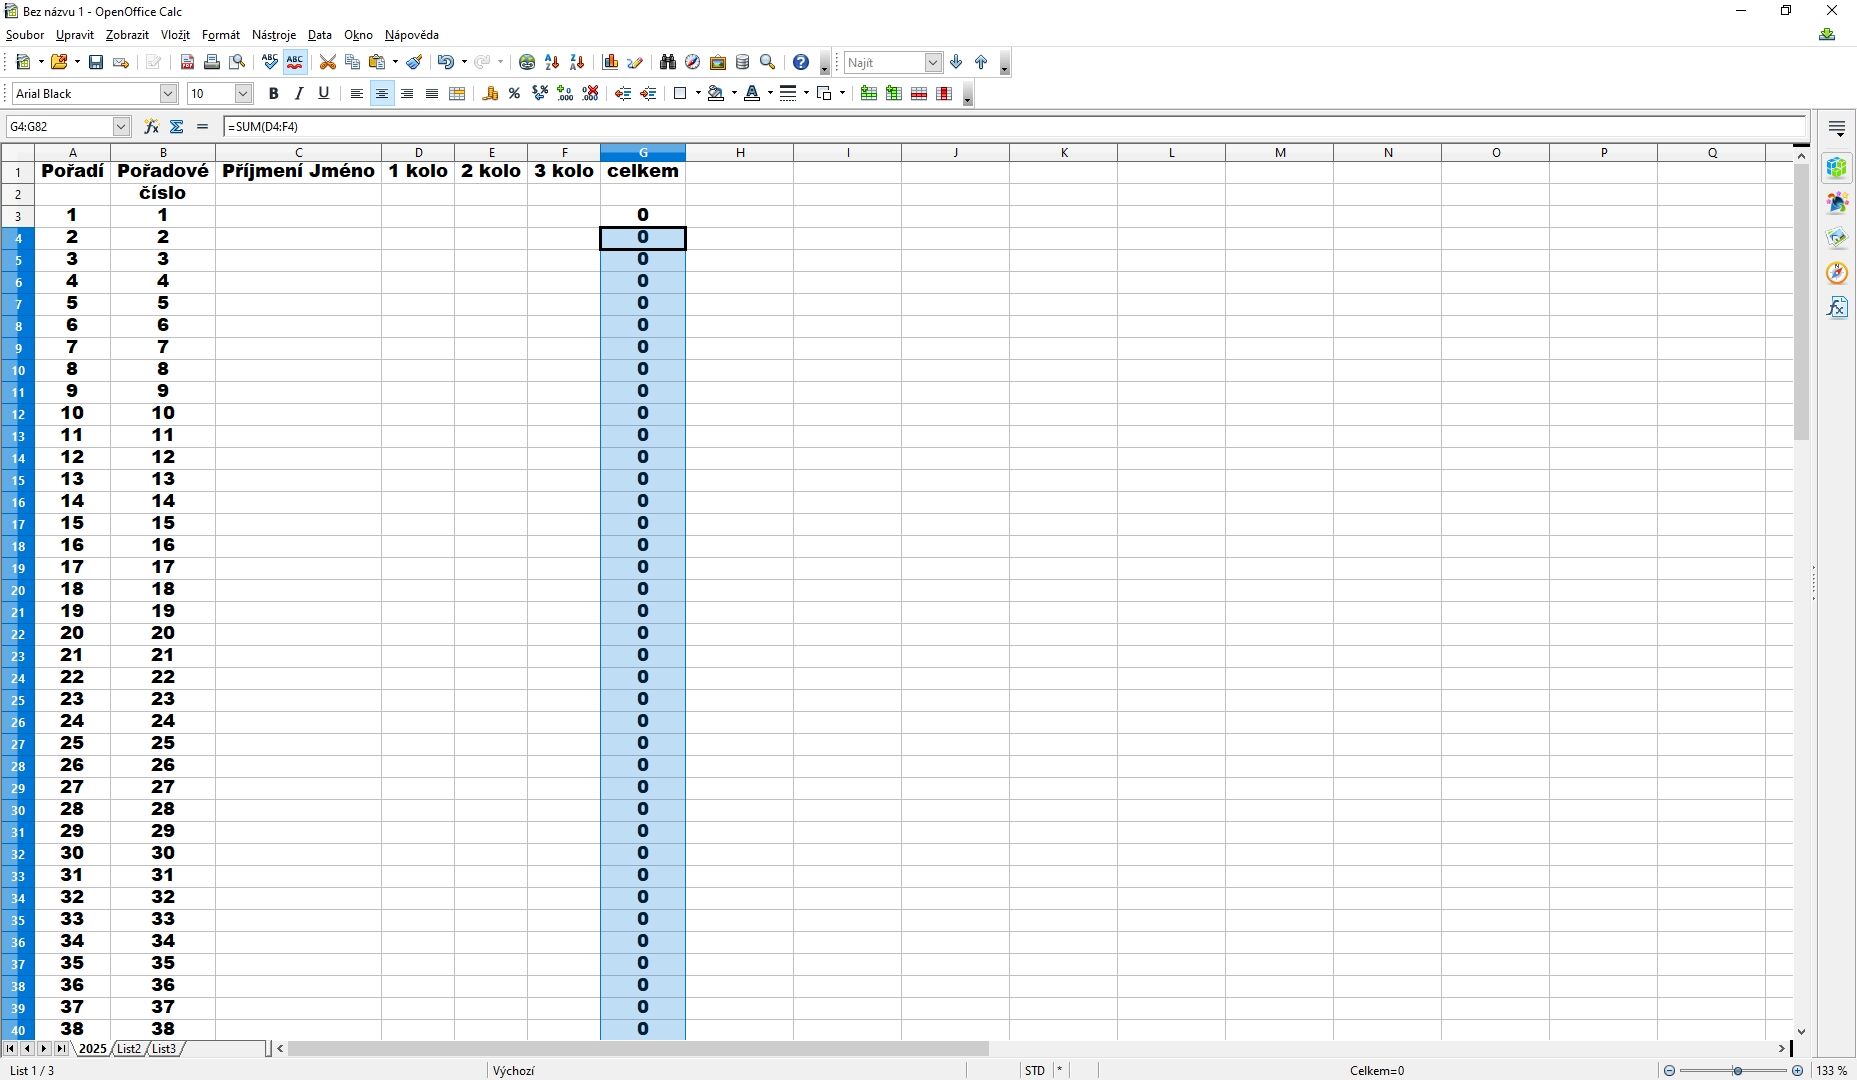Expand the Arial Black font name dropdown

168,93
